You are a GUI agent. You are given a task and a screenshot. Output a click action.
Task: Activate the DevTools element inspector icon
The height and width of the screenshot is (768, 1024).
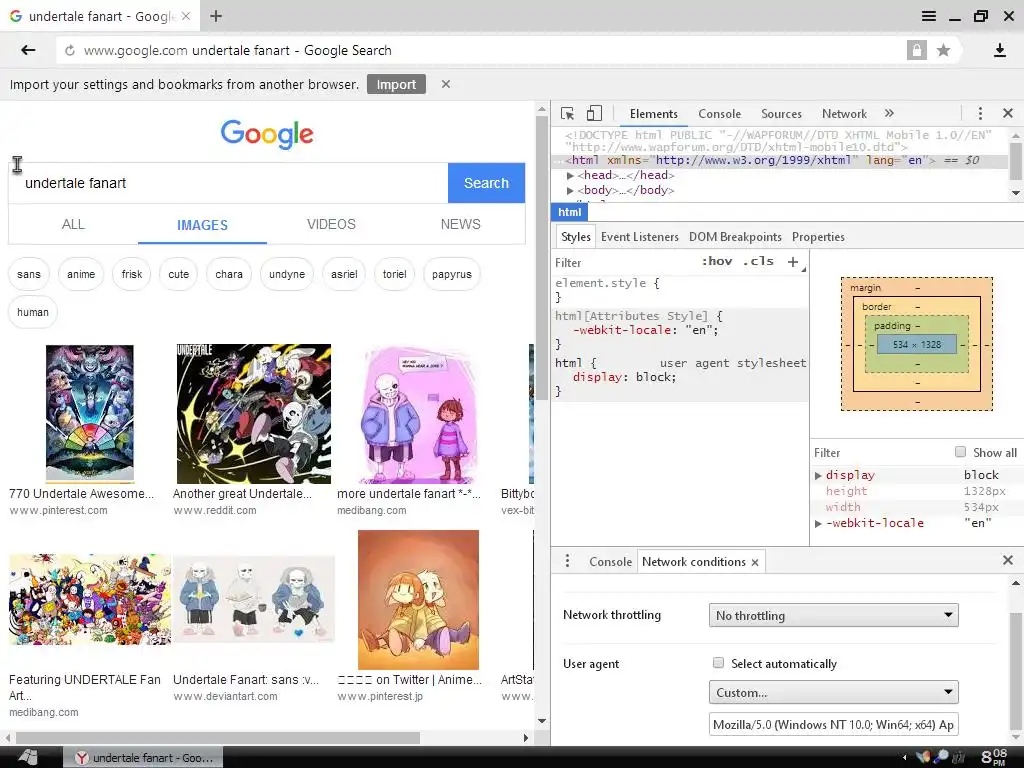tap(567, 114)
